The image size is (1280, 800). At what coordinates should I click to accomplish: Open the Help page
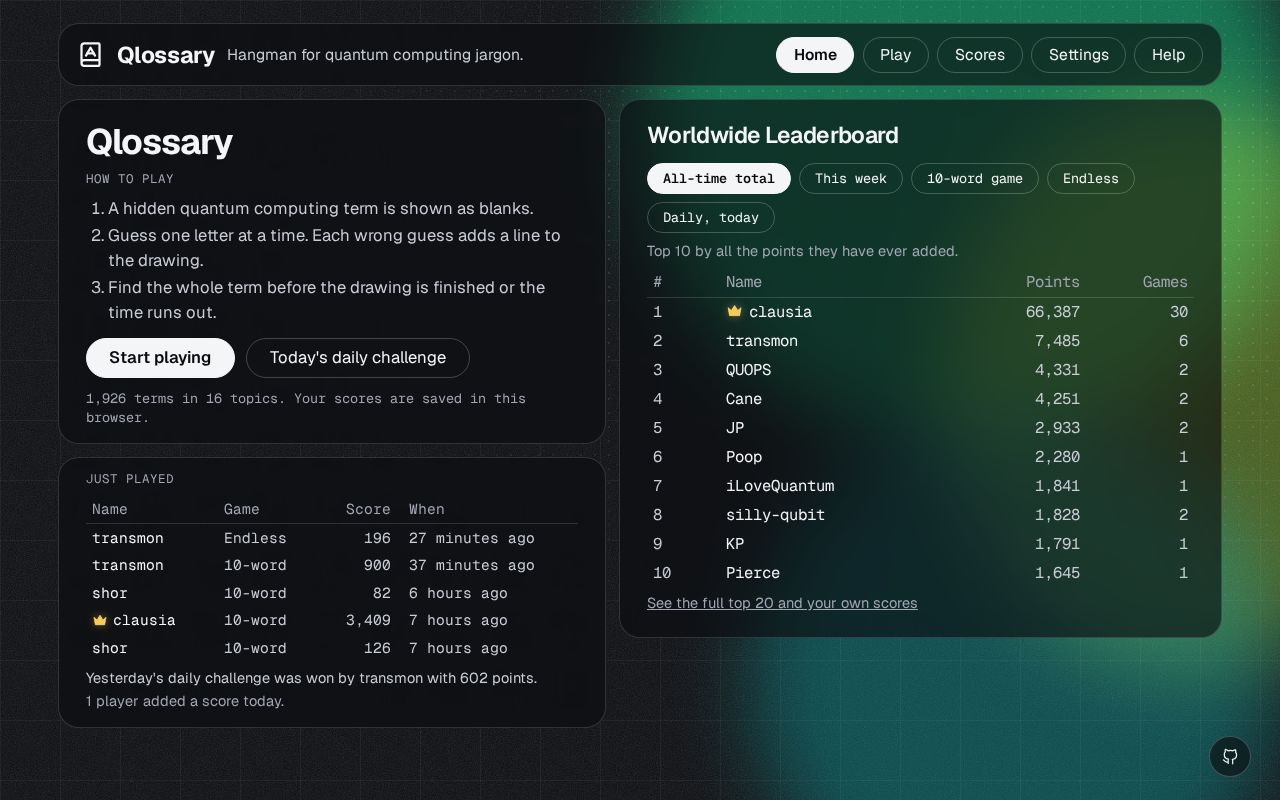pyautogui.click(x=1168, y=55)
